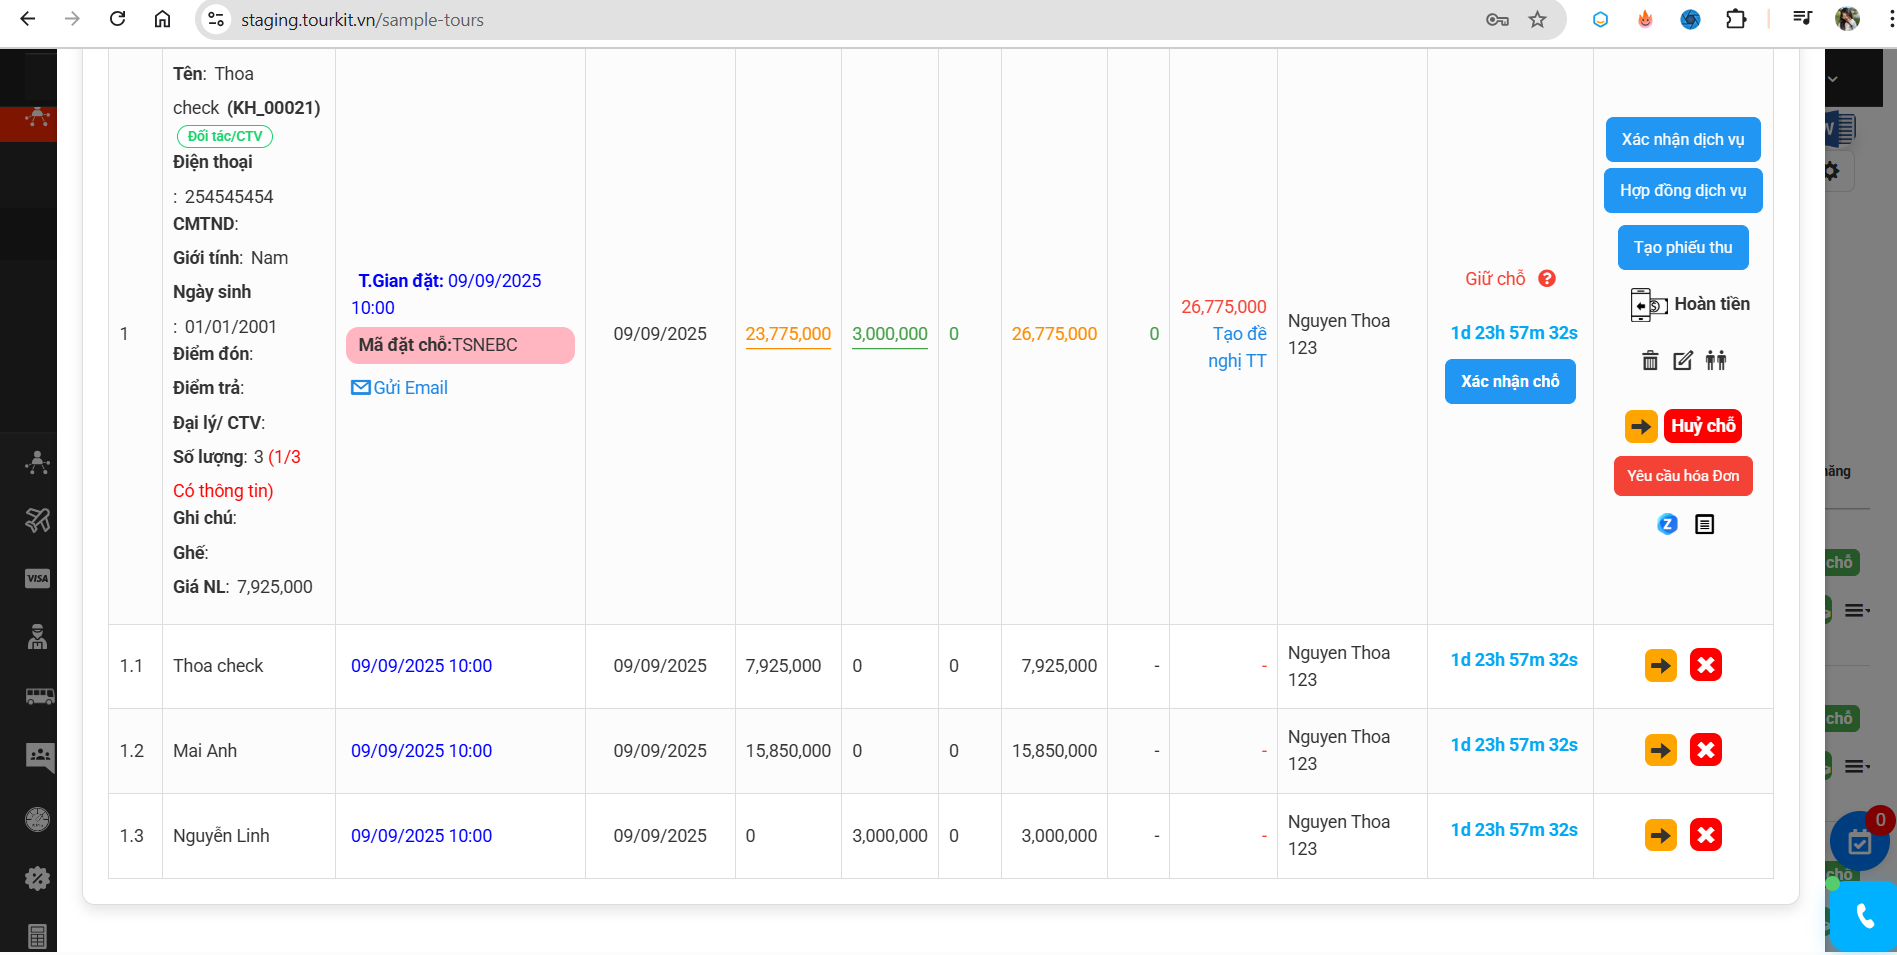Click the Hoàn tiền refund icon

point(1648,305)
